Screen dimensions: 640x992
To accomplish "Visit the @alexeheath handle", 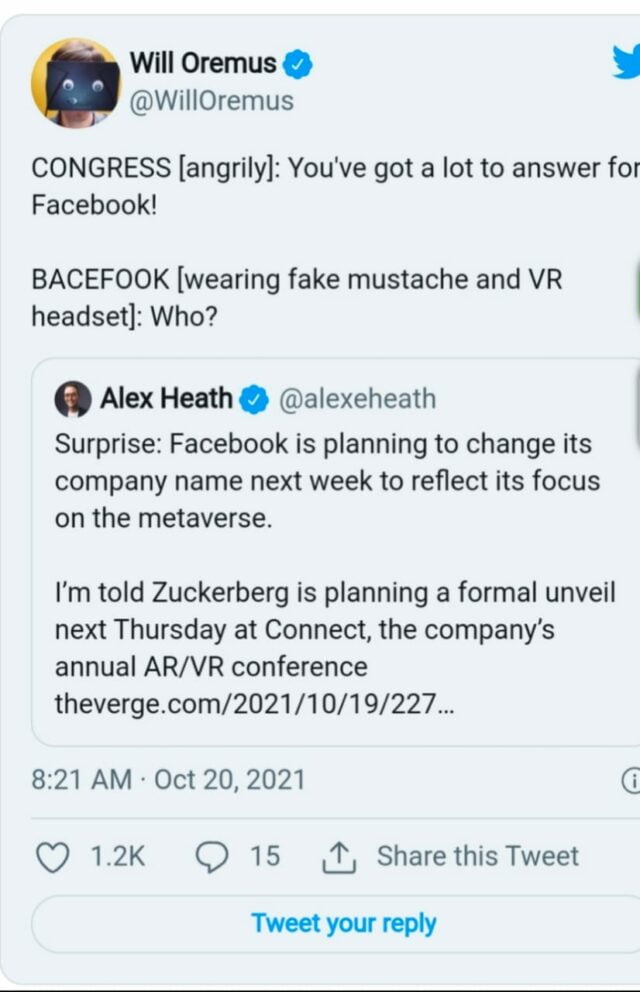I will [x=357, y=399].
